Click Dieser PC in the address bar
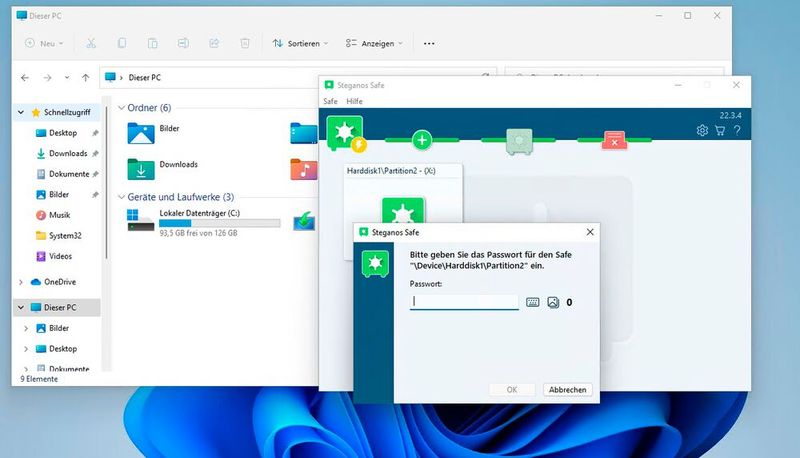This screenshot has height=458, width=800. [144, 78]
